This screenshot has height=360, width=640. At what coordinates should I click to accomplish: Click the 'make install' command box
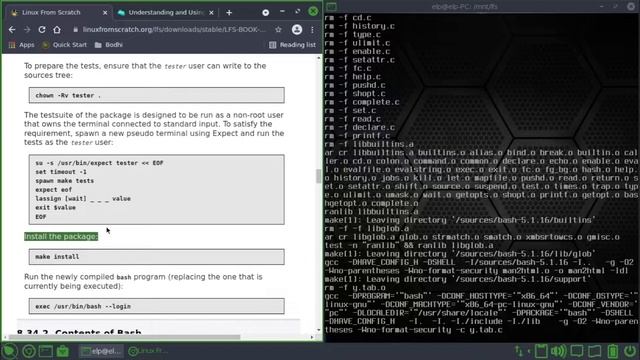157,257
